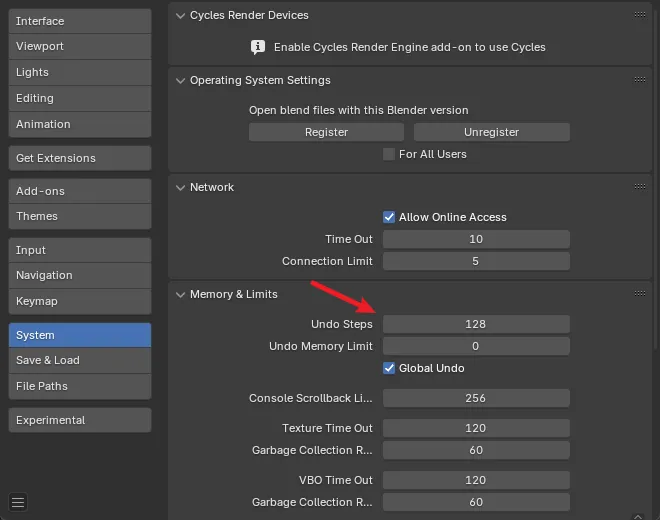The width and height of the screenshot is (660, 520).
Task: Click the Unregister button
Action: coord(492,132)
